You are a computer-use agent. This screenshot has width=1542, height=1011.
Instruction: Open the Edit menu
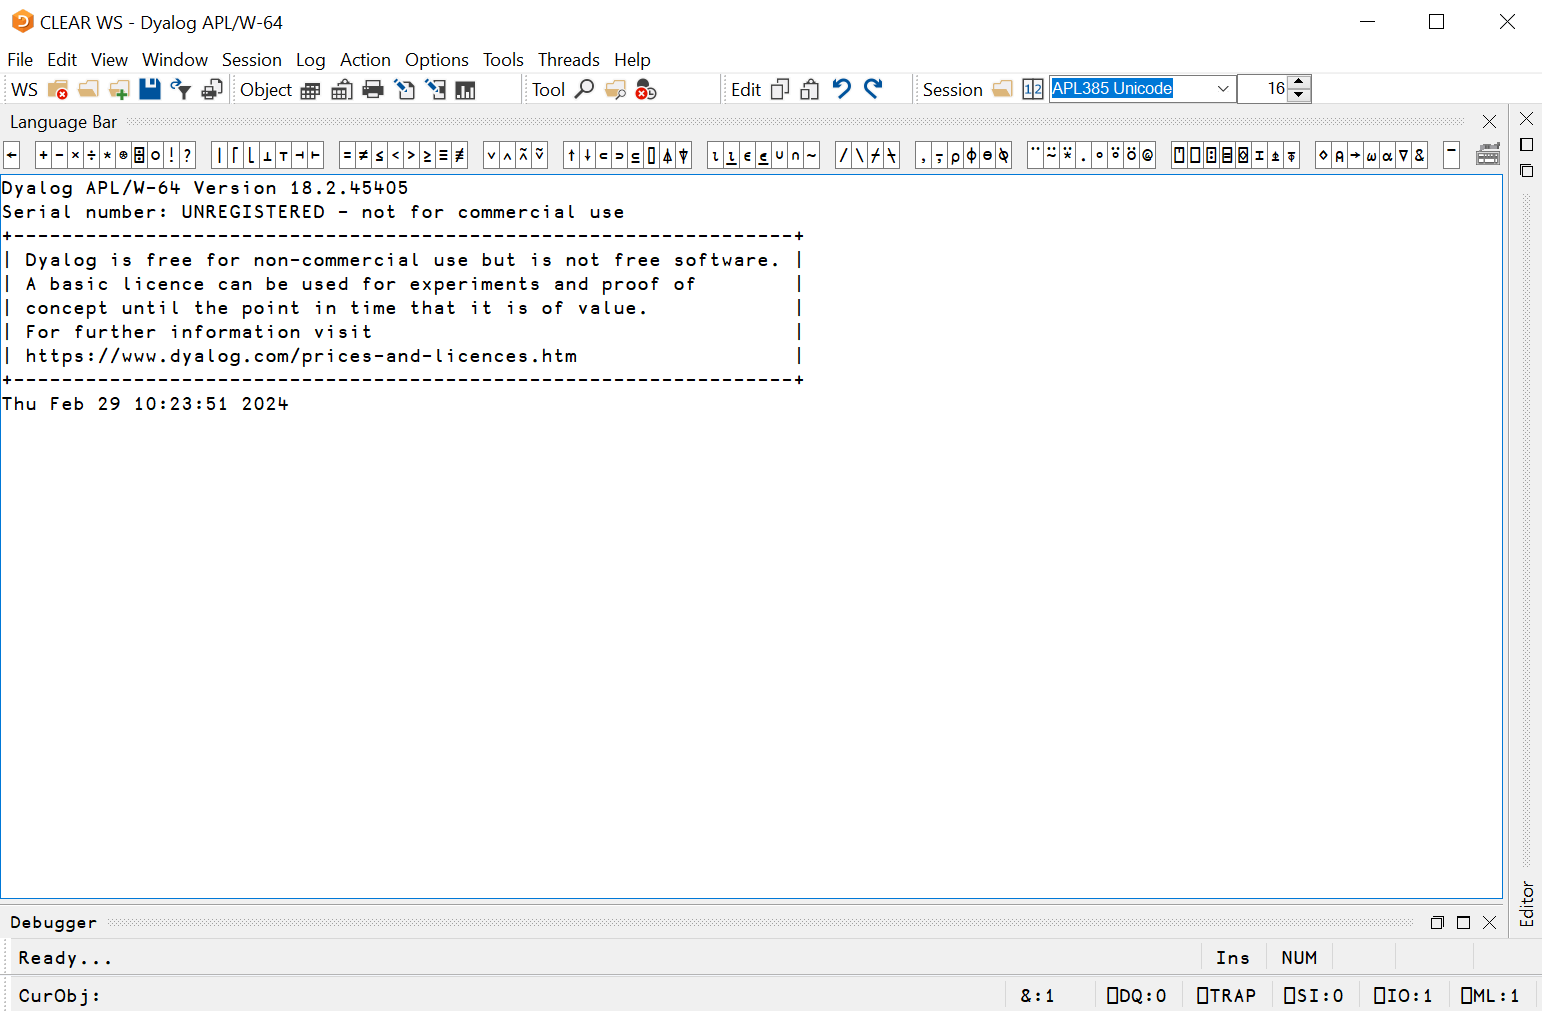point(62,60)
